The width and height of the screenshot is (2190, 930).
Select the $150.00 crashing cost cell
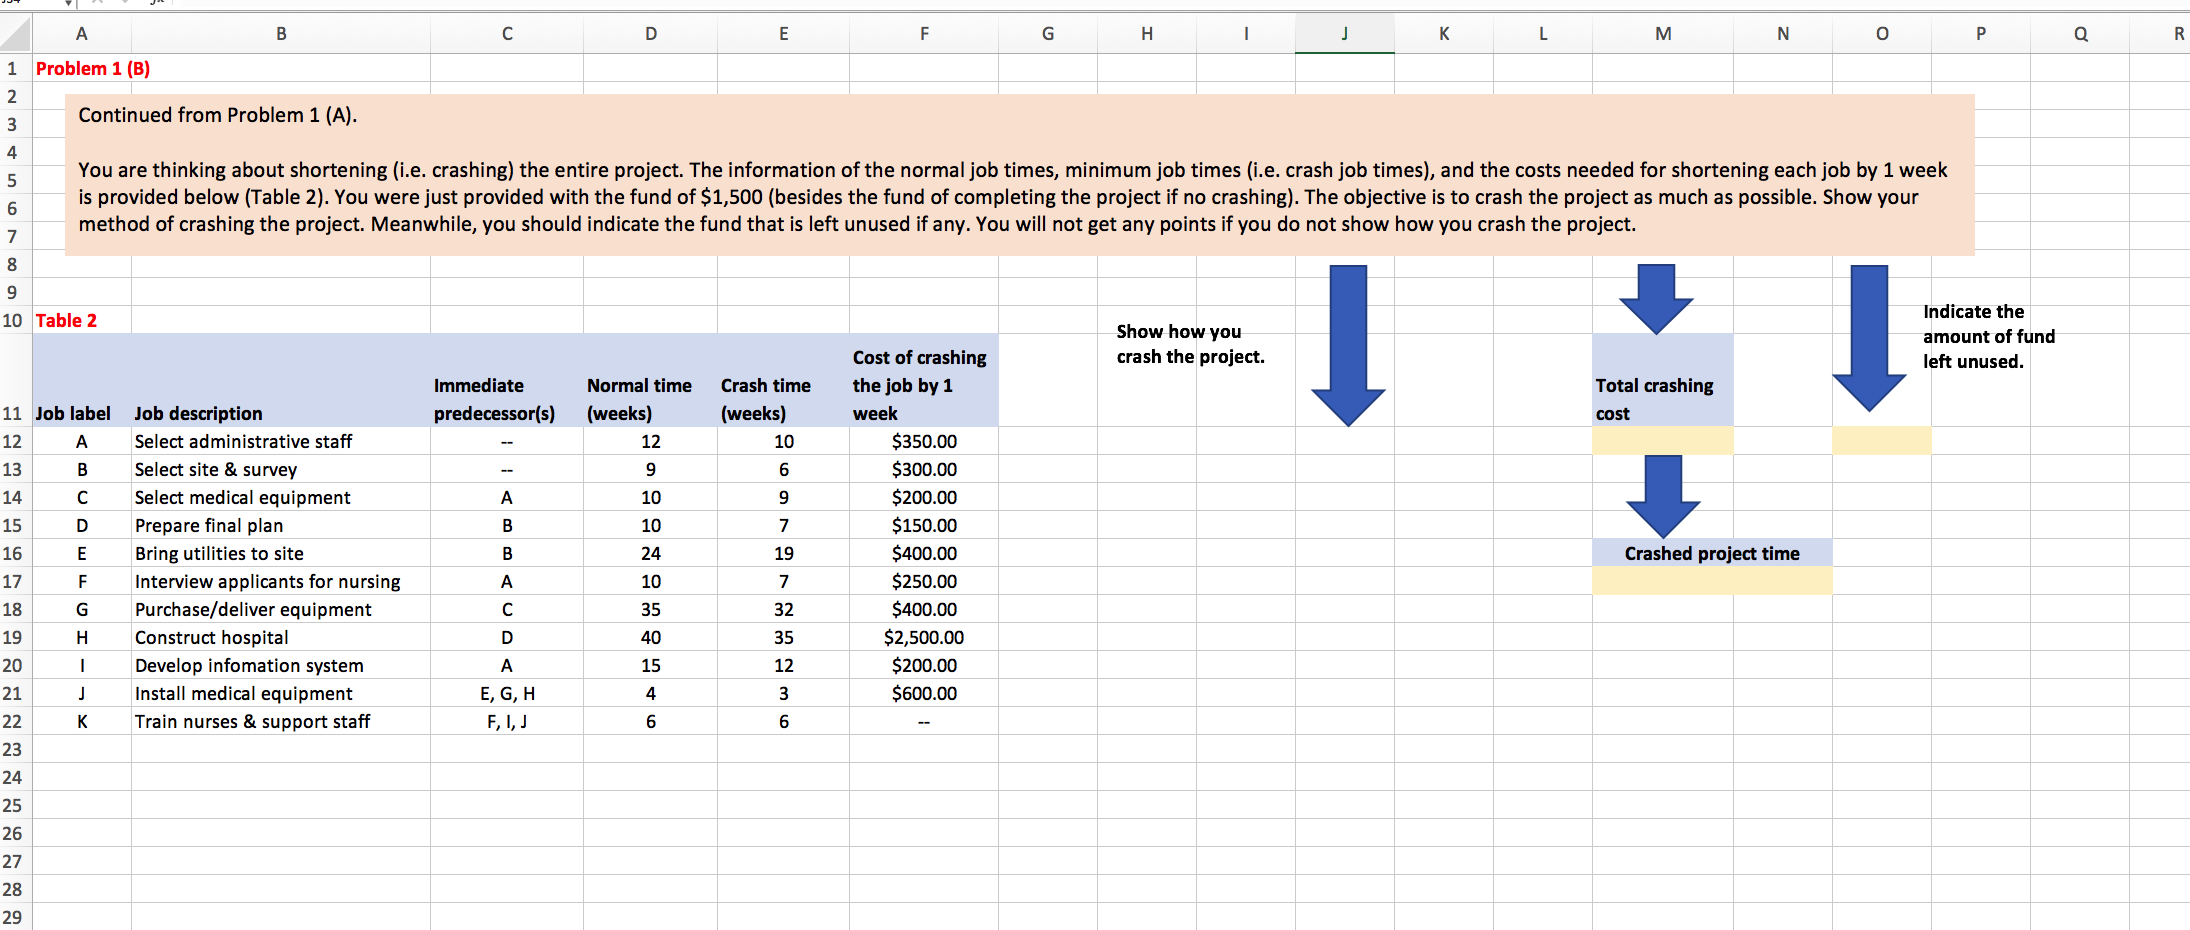(x=924, y=525)
